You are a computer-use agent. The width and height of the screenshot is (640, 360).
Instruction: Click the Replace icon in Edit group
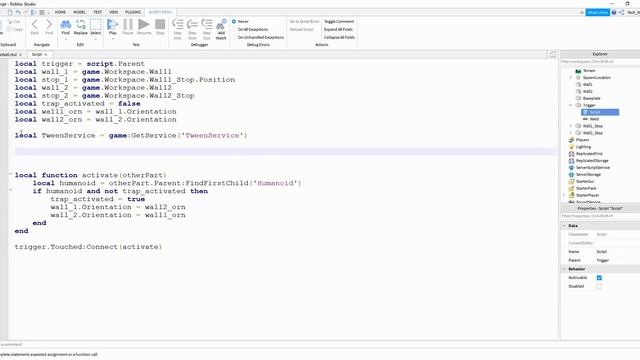point(80,24)
